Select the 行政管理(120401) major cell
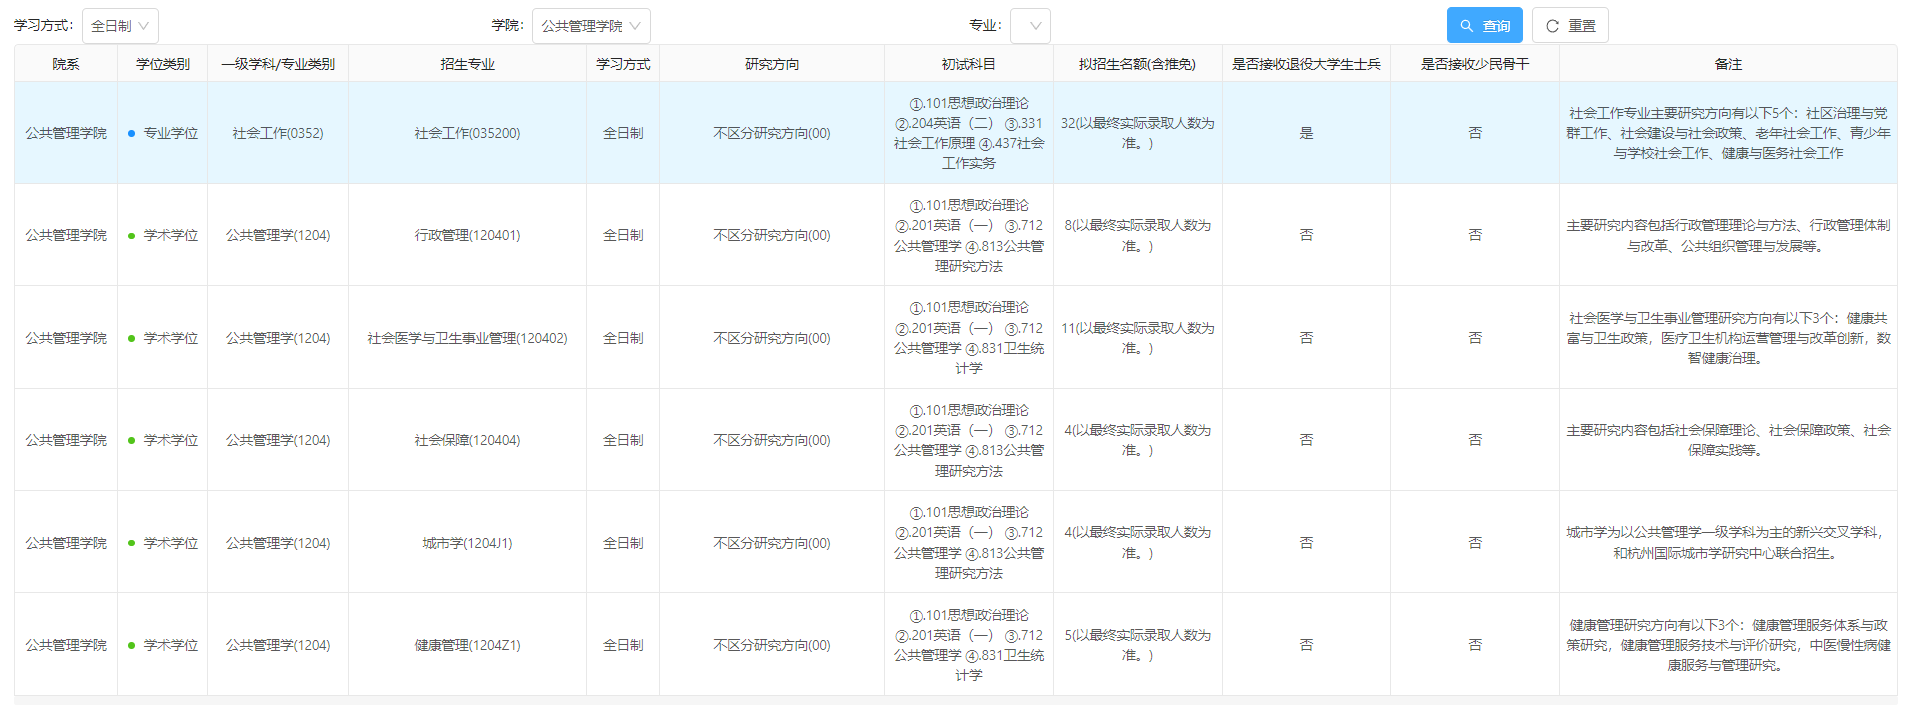This screenshot has height=709, width=1907. 467,235
